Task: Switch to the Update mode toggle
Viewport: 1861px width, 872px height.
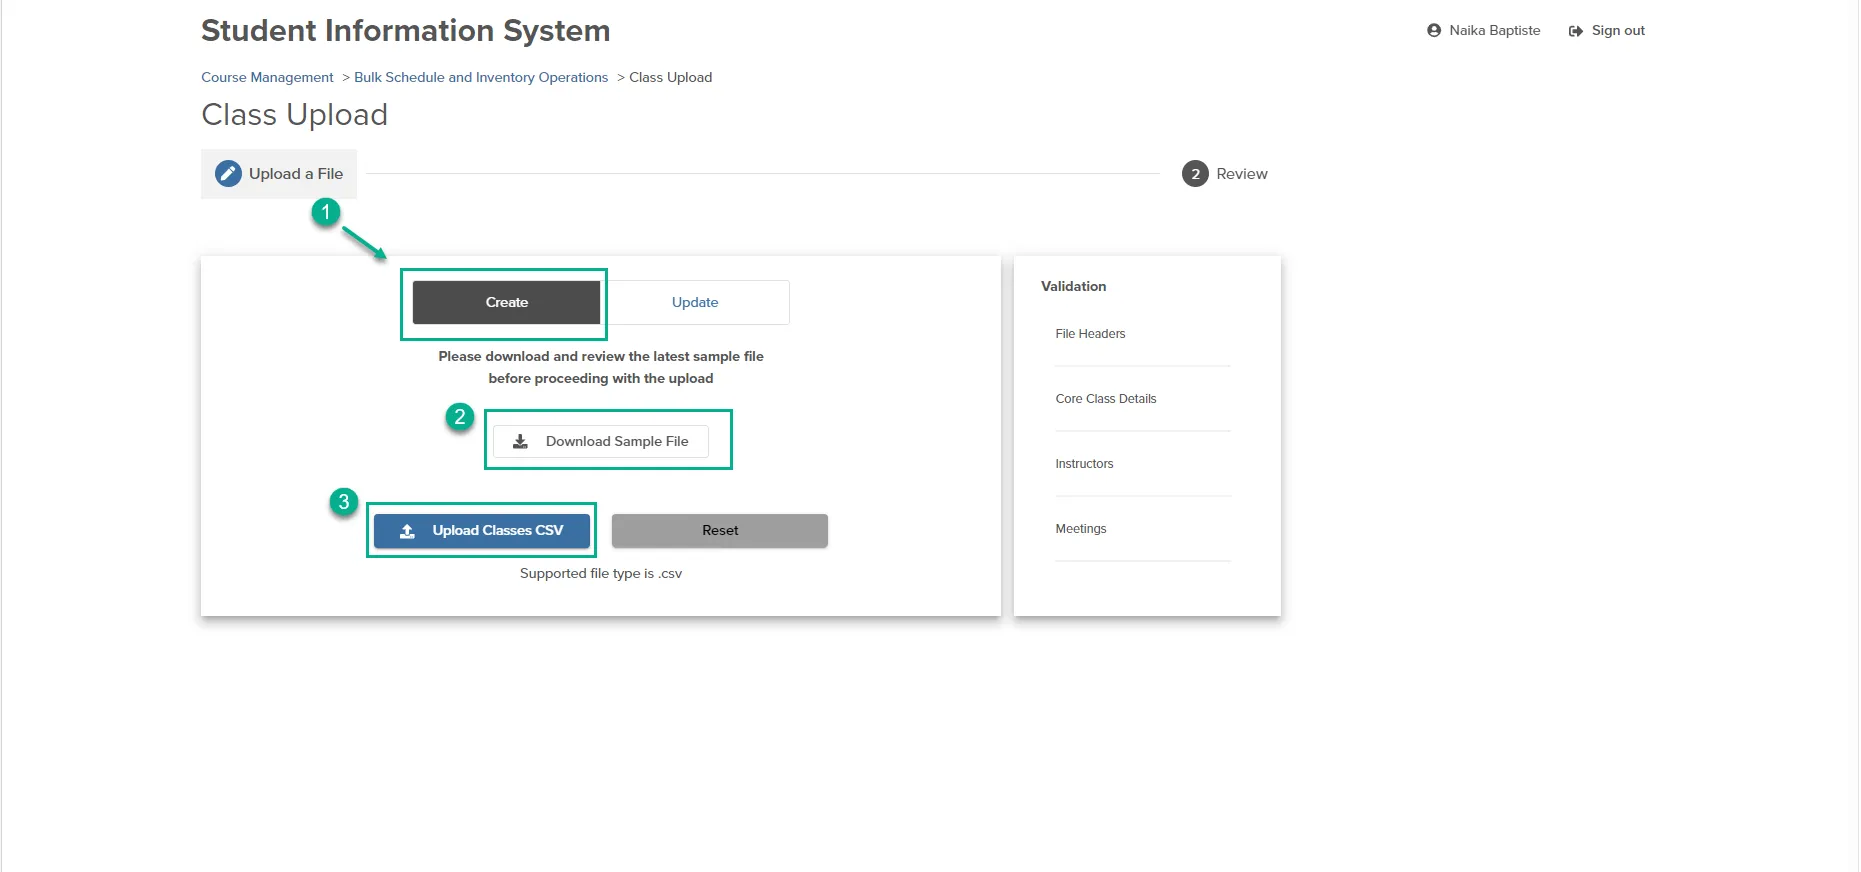Action: (x=695, y=302)
